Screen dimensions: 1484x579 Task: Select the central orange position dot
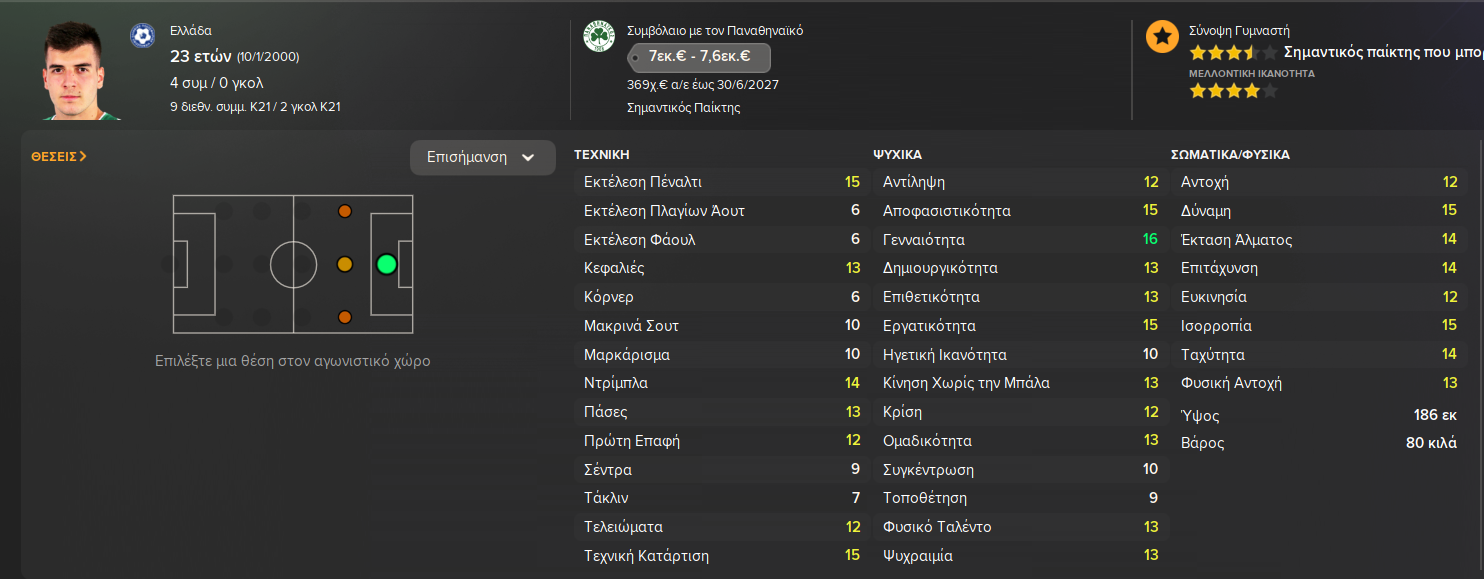[345, 265]
